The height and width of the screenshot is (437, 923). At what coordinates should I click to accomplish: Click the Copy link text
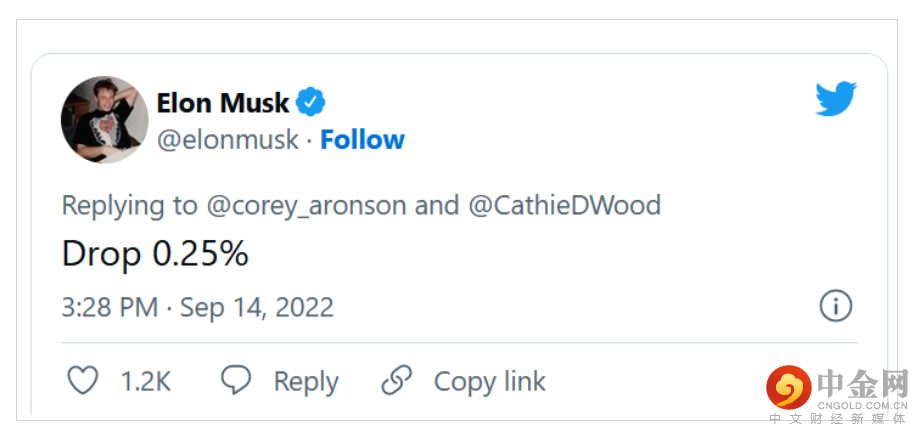[490, 382]
